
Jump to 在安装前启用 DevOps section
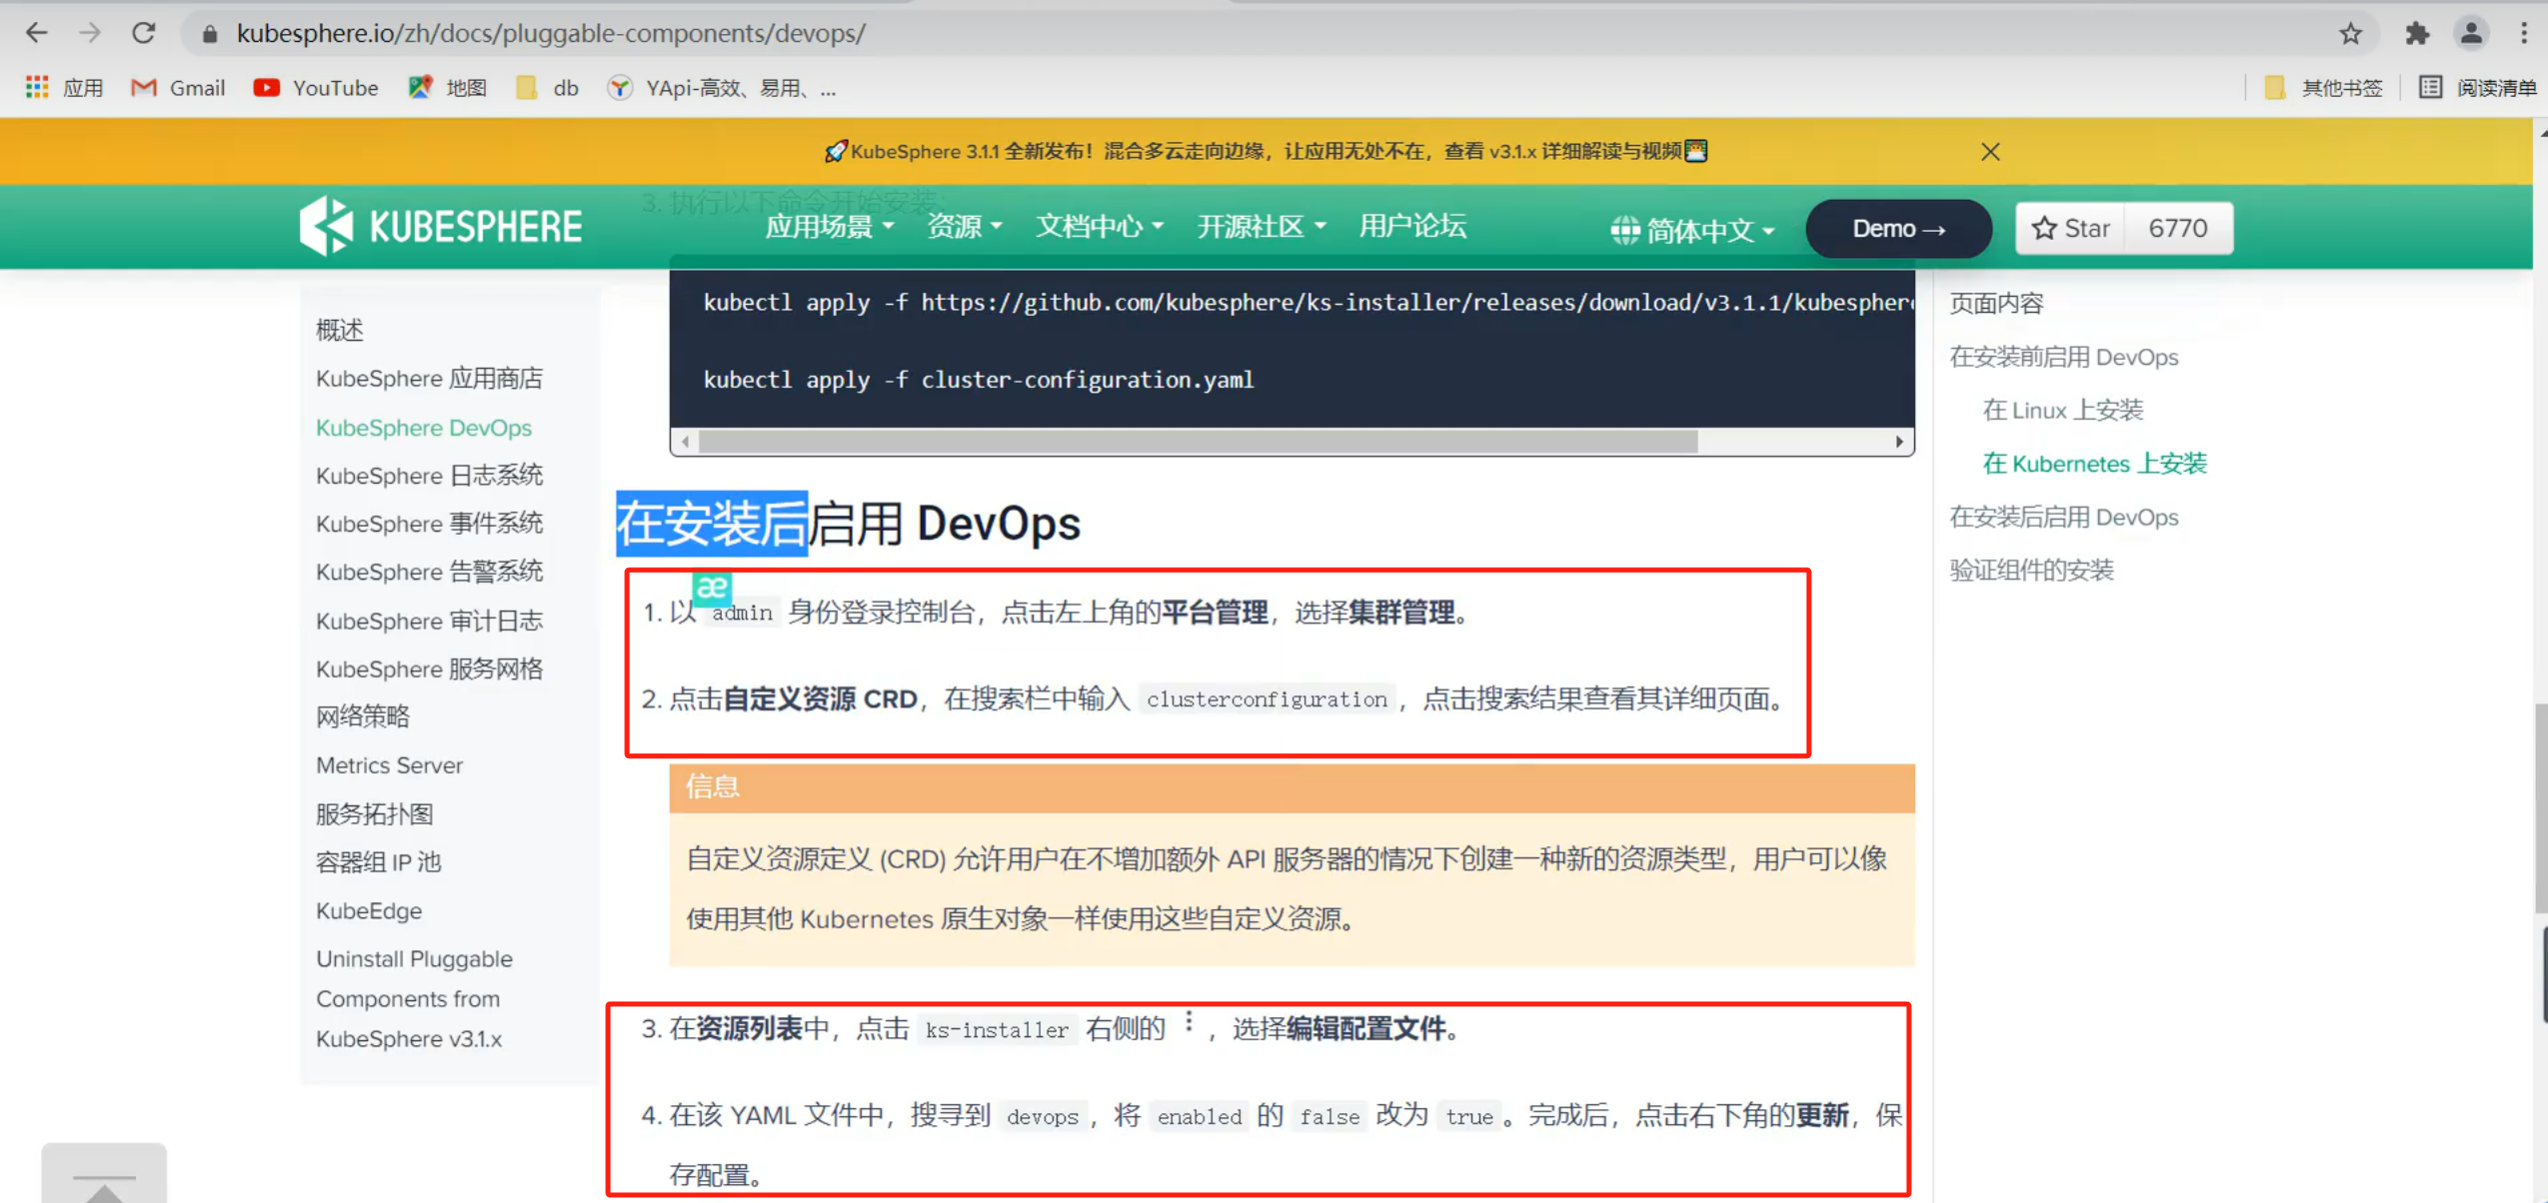(2064, 357)
